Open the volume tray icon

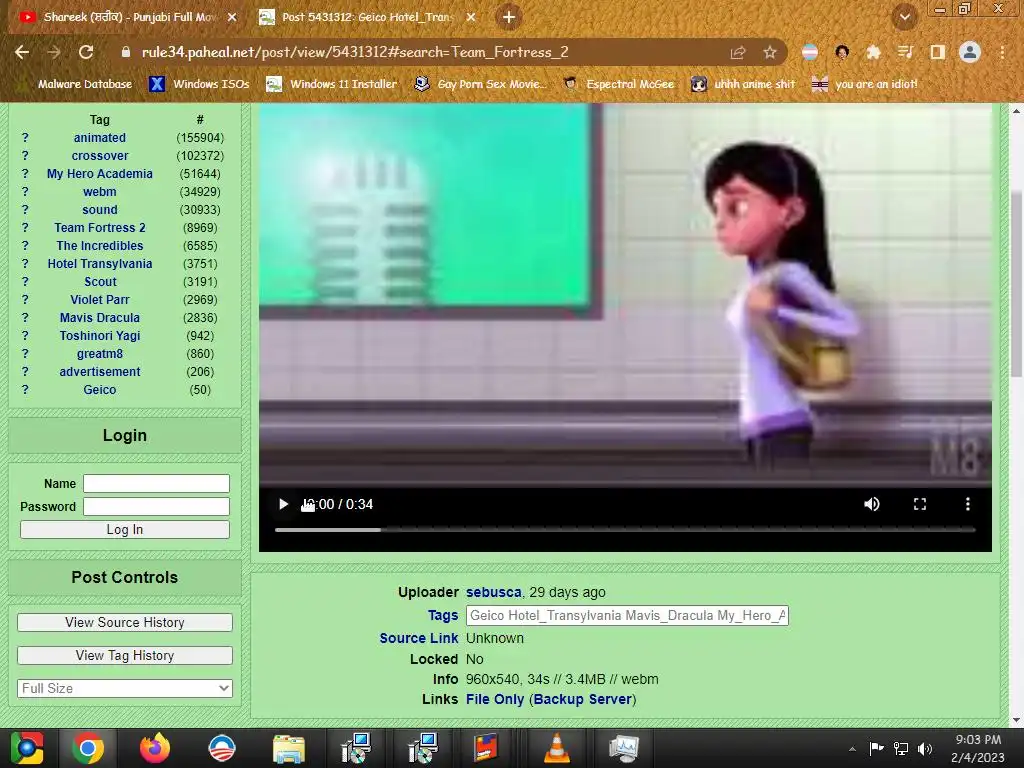point(925,748)
